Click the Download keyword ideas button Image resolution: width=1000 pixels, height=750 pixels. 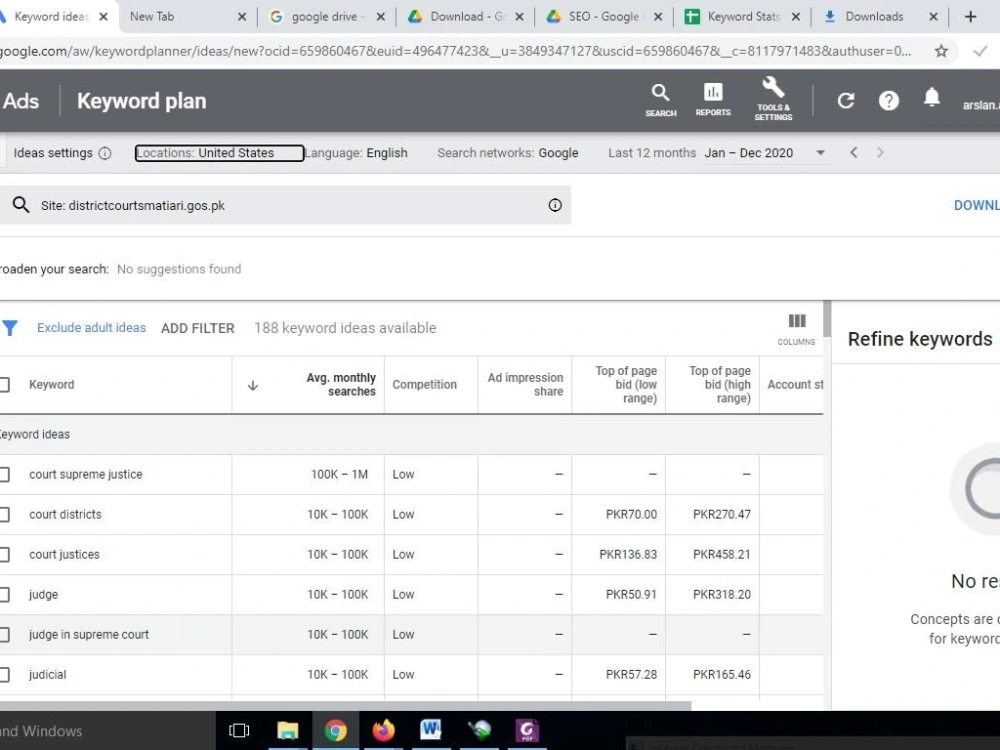[976, 205]
